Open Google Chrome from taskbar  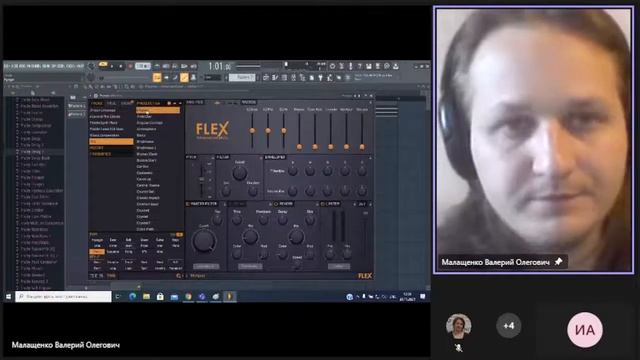pyautogui.click(x=188, y=297)
